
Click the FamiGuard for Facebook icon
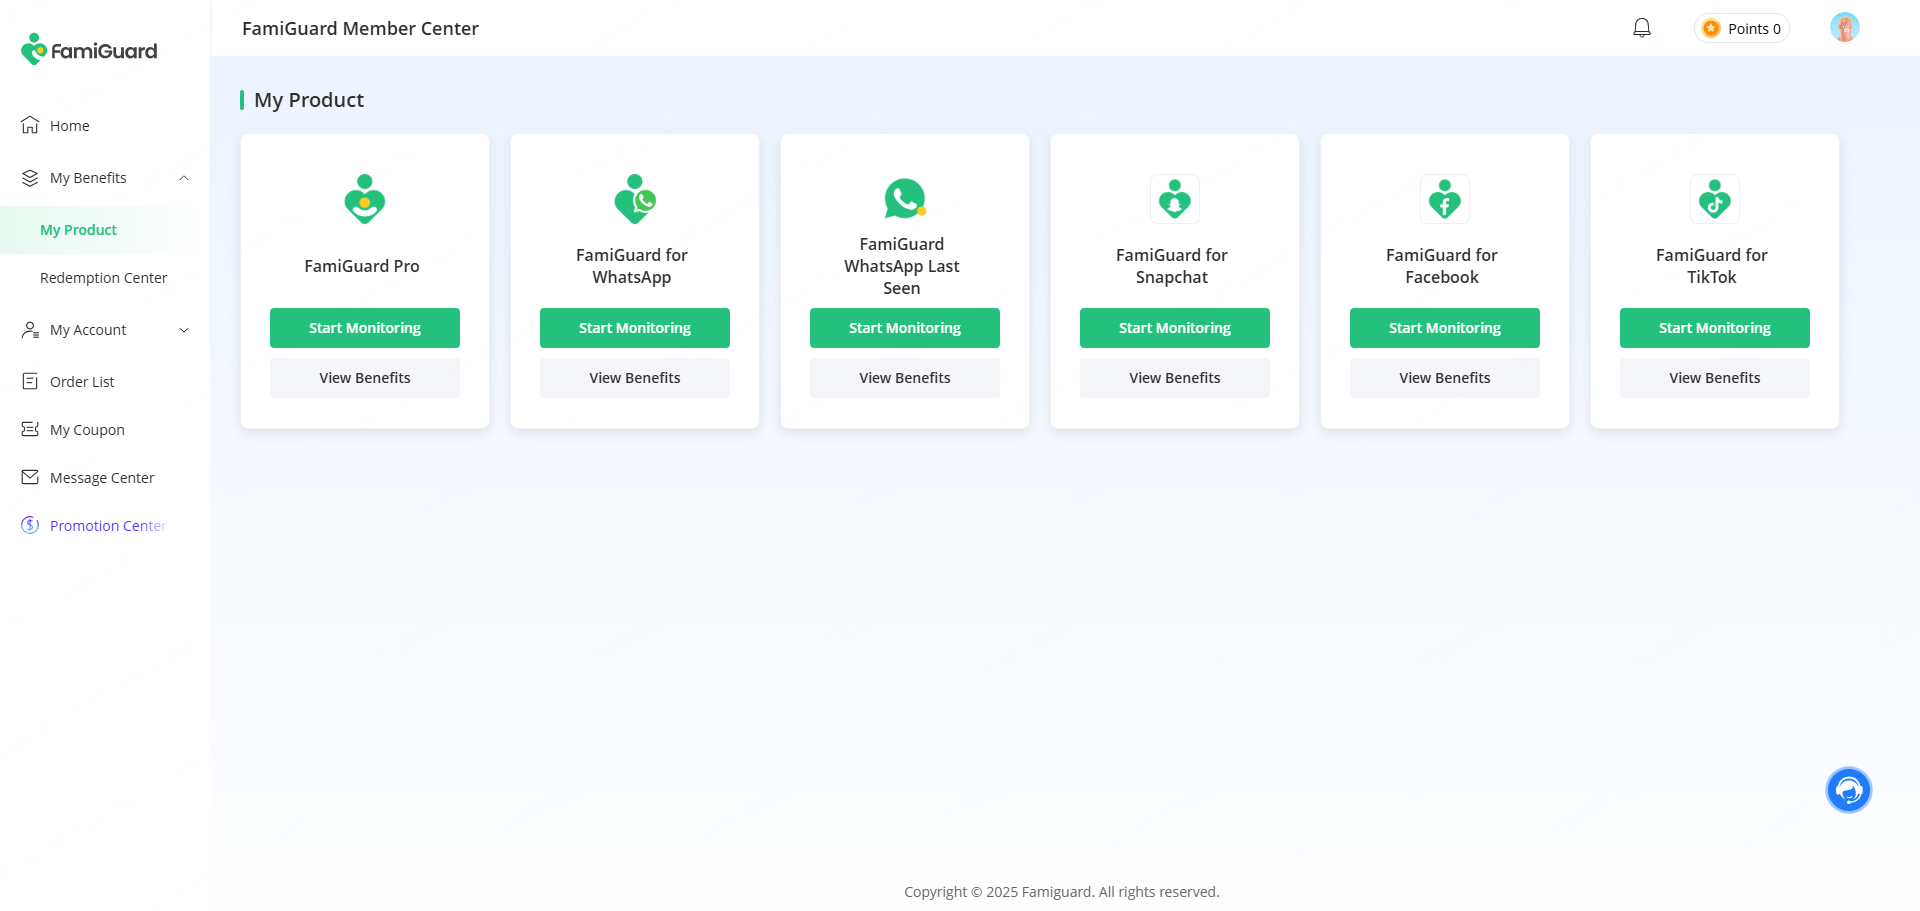[x=1444, y=199]
